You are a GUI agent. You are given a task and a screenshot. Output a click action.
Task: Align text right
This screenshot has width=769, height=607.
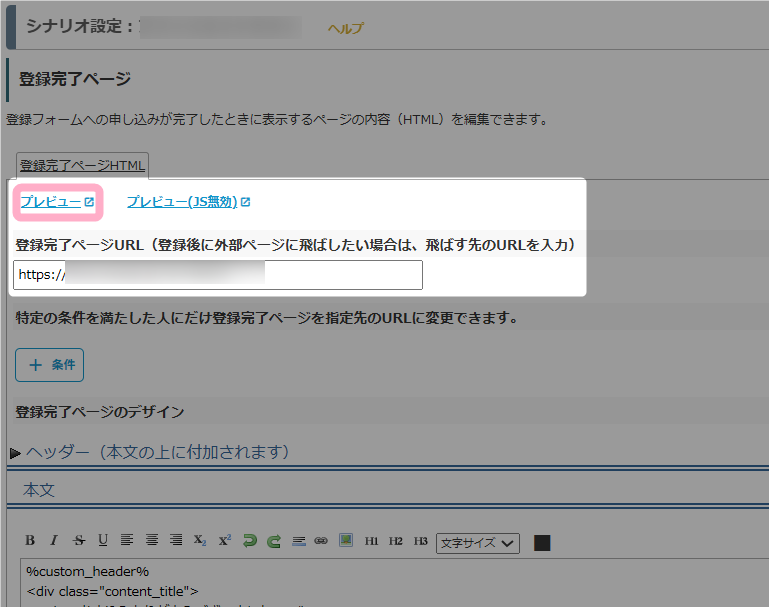click(176, 540)
